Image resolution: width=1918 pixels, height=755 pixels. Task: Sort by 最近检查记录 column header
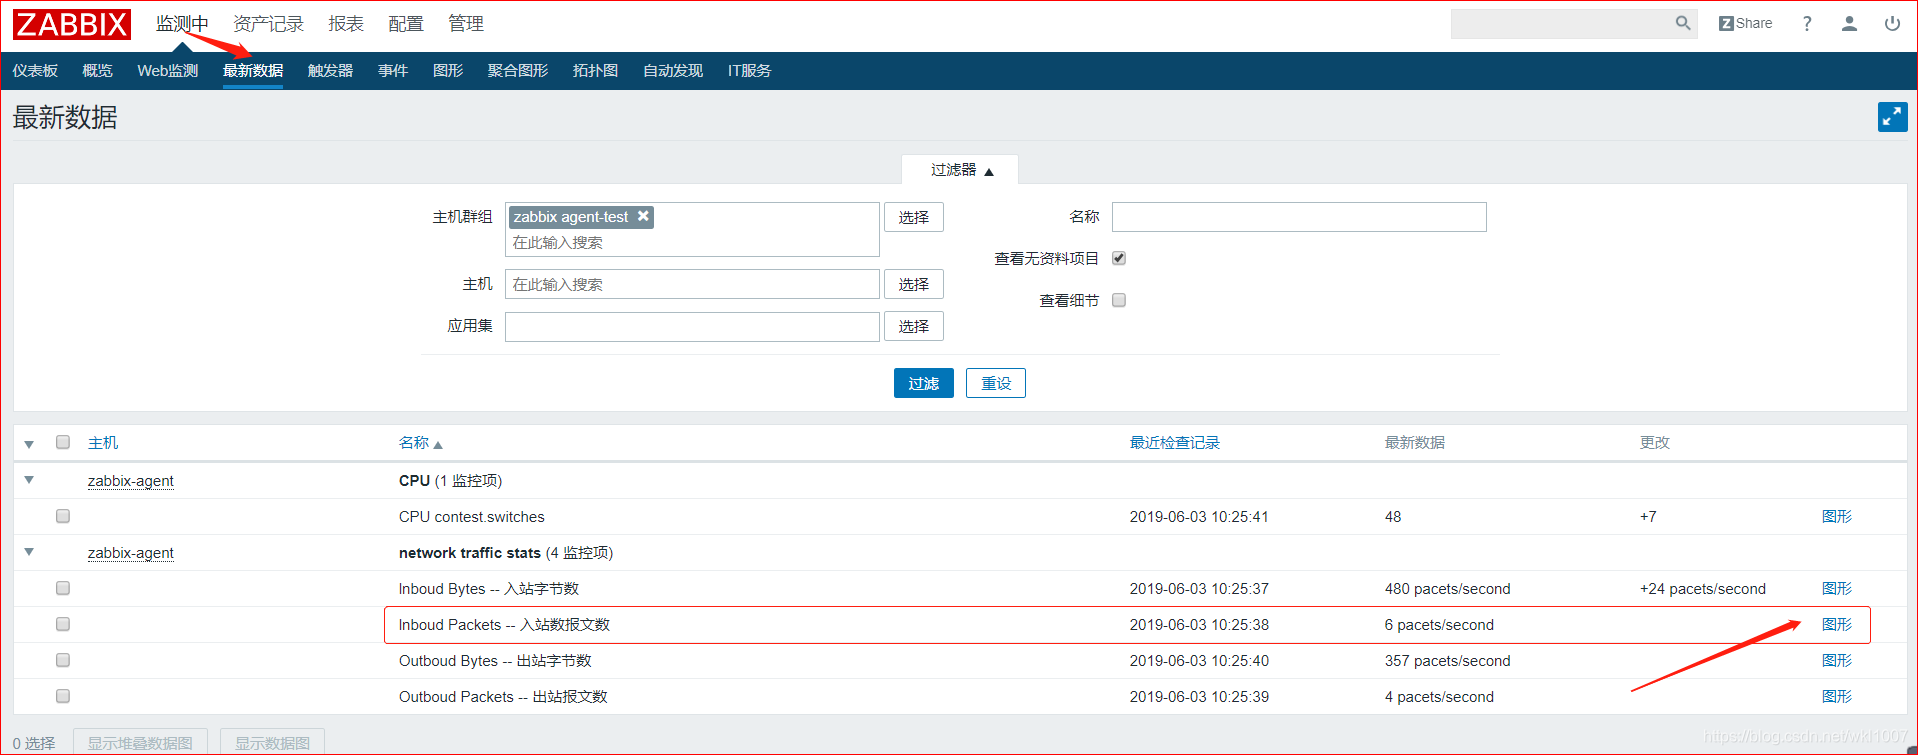pos(1175,443)
